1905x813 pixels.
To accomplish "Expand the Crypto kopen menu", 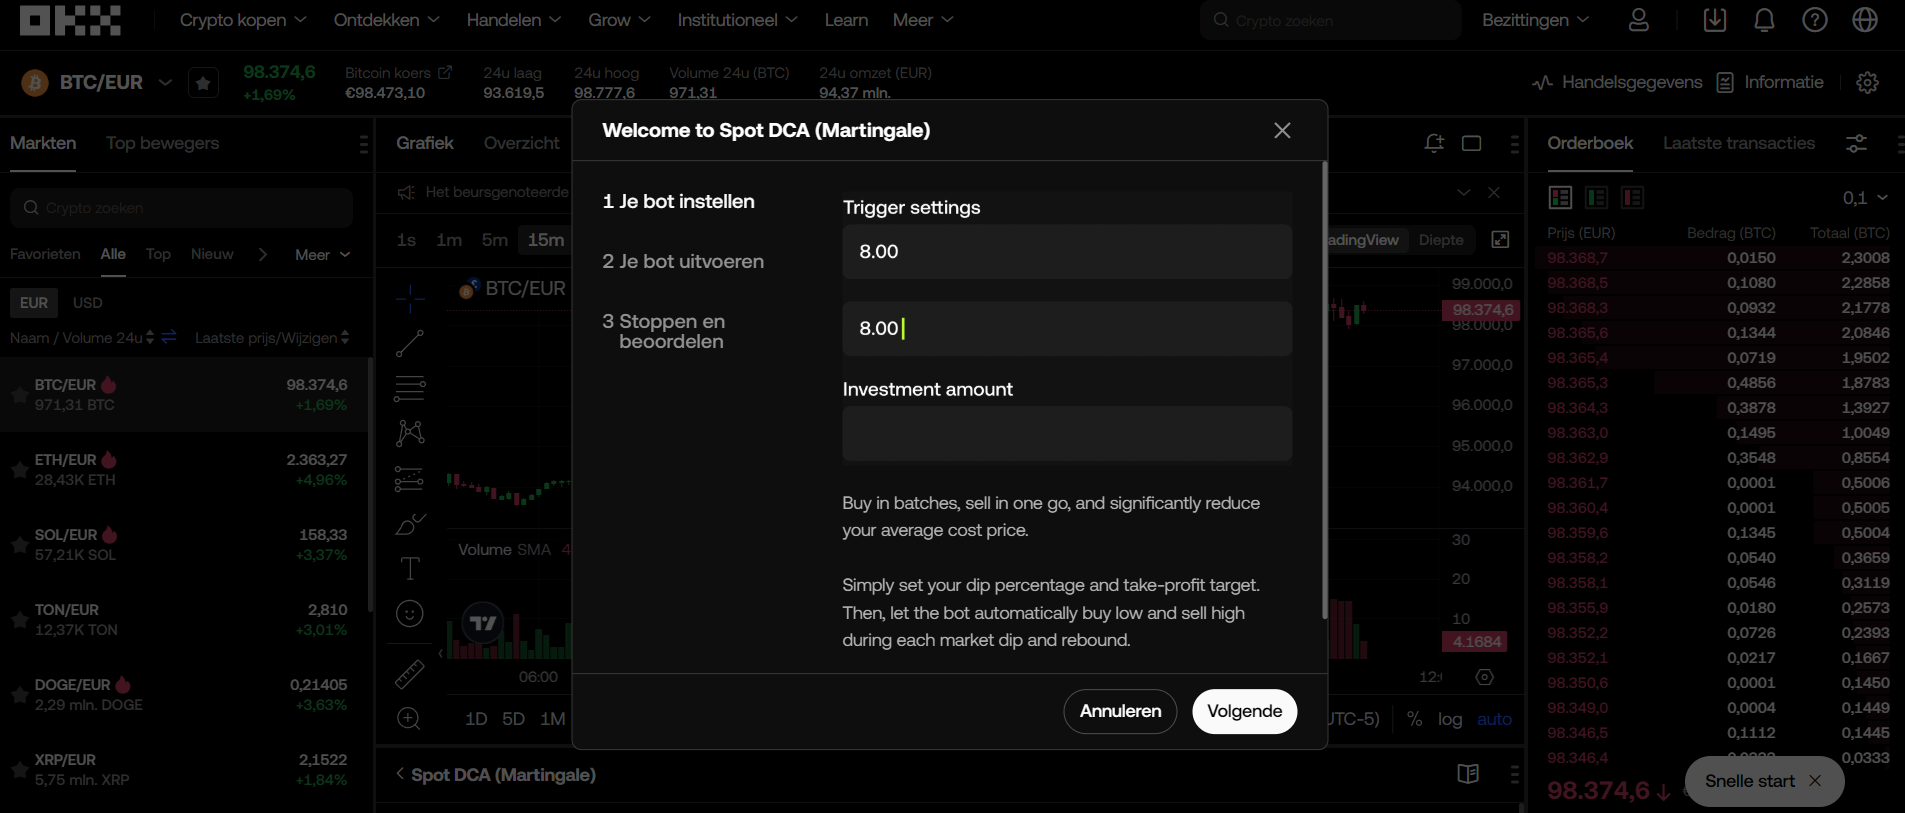I will click(243, 20).
